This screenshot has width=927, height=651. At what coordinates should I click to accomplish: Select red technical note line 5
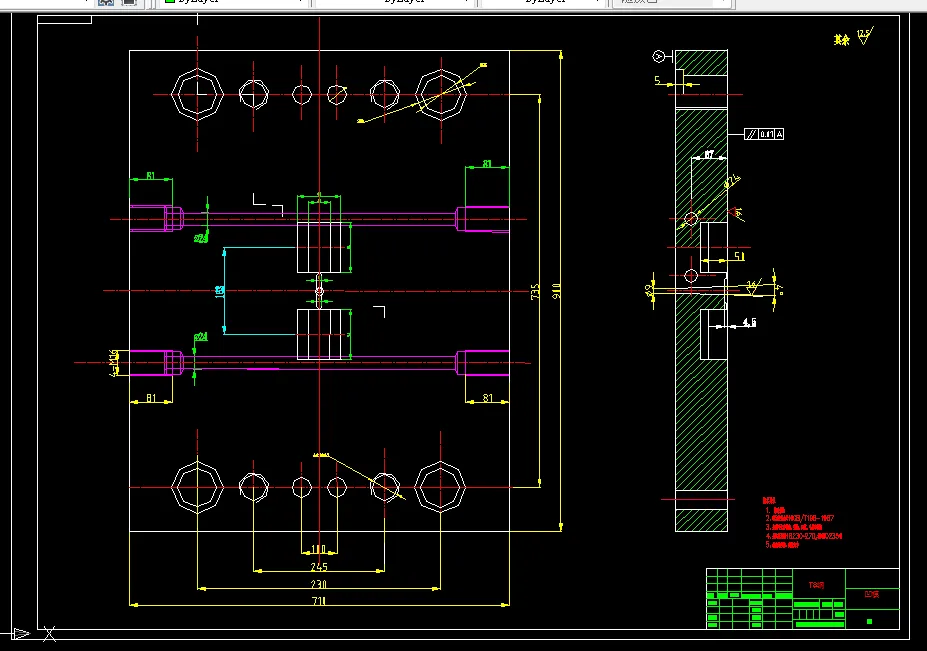(x=782, y=545)
